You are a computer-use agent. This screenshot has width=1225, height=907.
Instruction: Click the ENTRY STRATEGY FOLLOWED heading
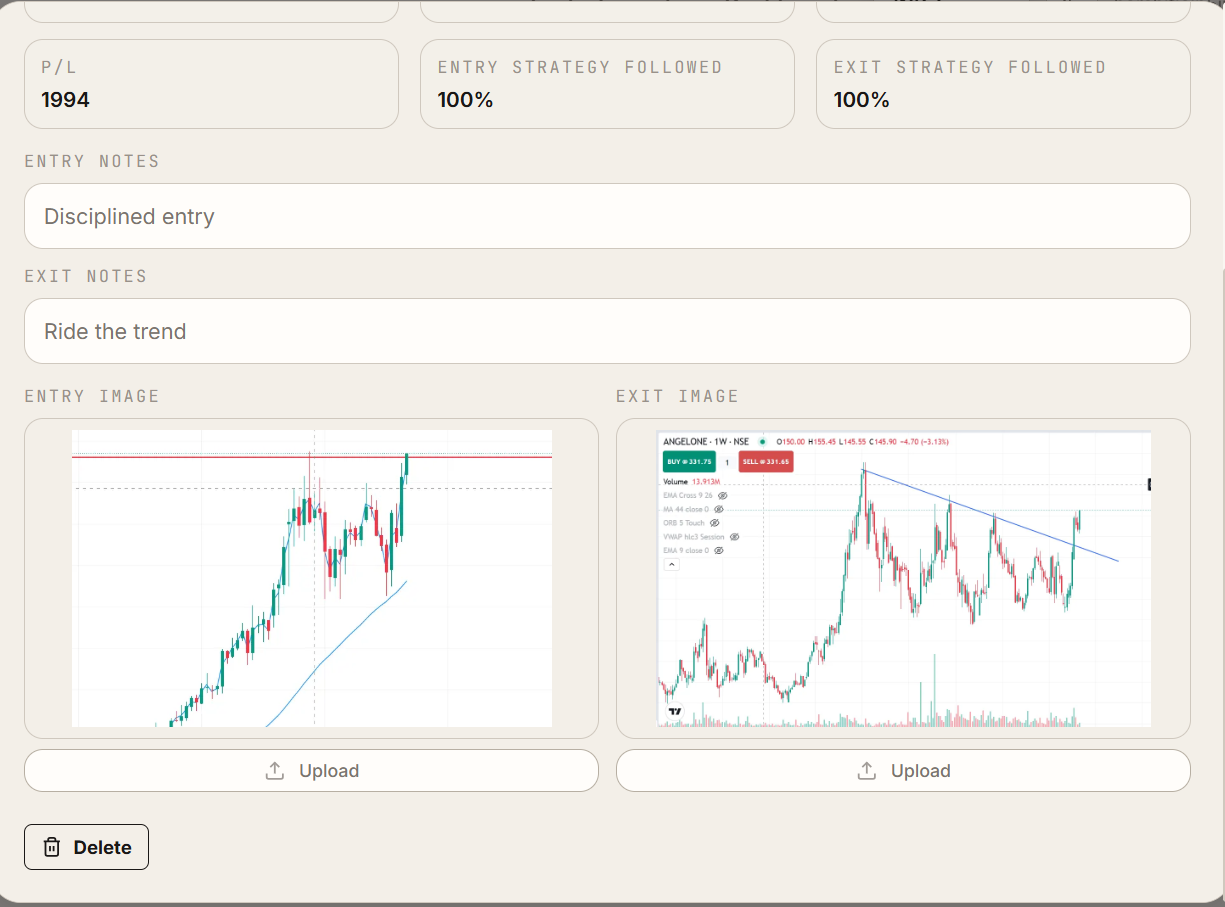pos(580,67)
